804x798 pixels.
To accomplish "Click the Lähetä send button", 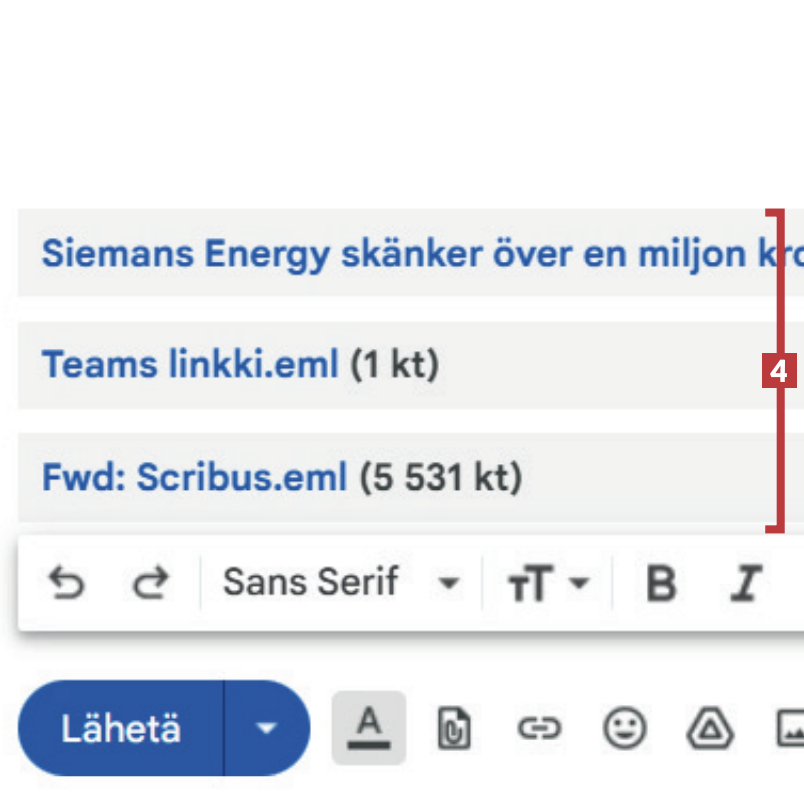I will click(x=121, y=729).
